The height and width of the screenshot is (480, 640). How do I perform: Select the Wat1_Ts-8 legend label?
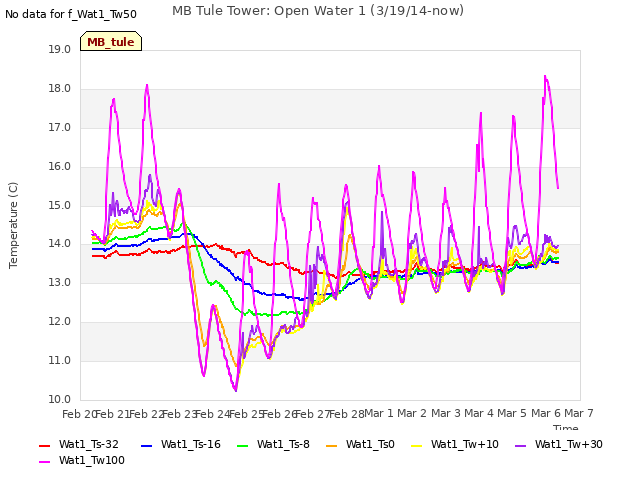click(x=283, y=444)
